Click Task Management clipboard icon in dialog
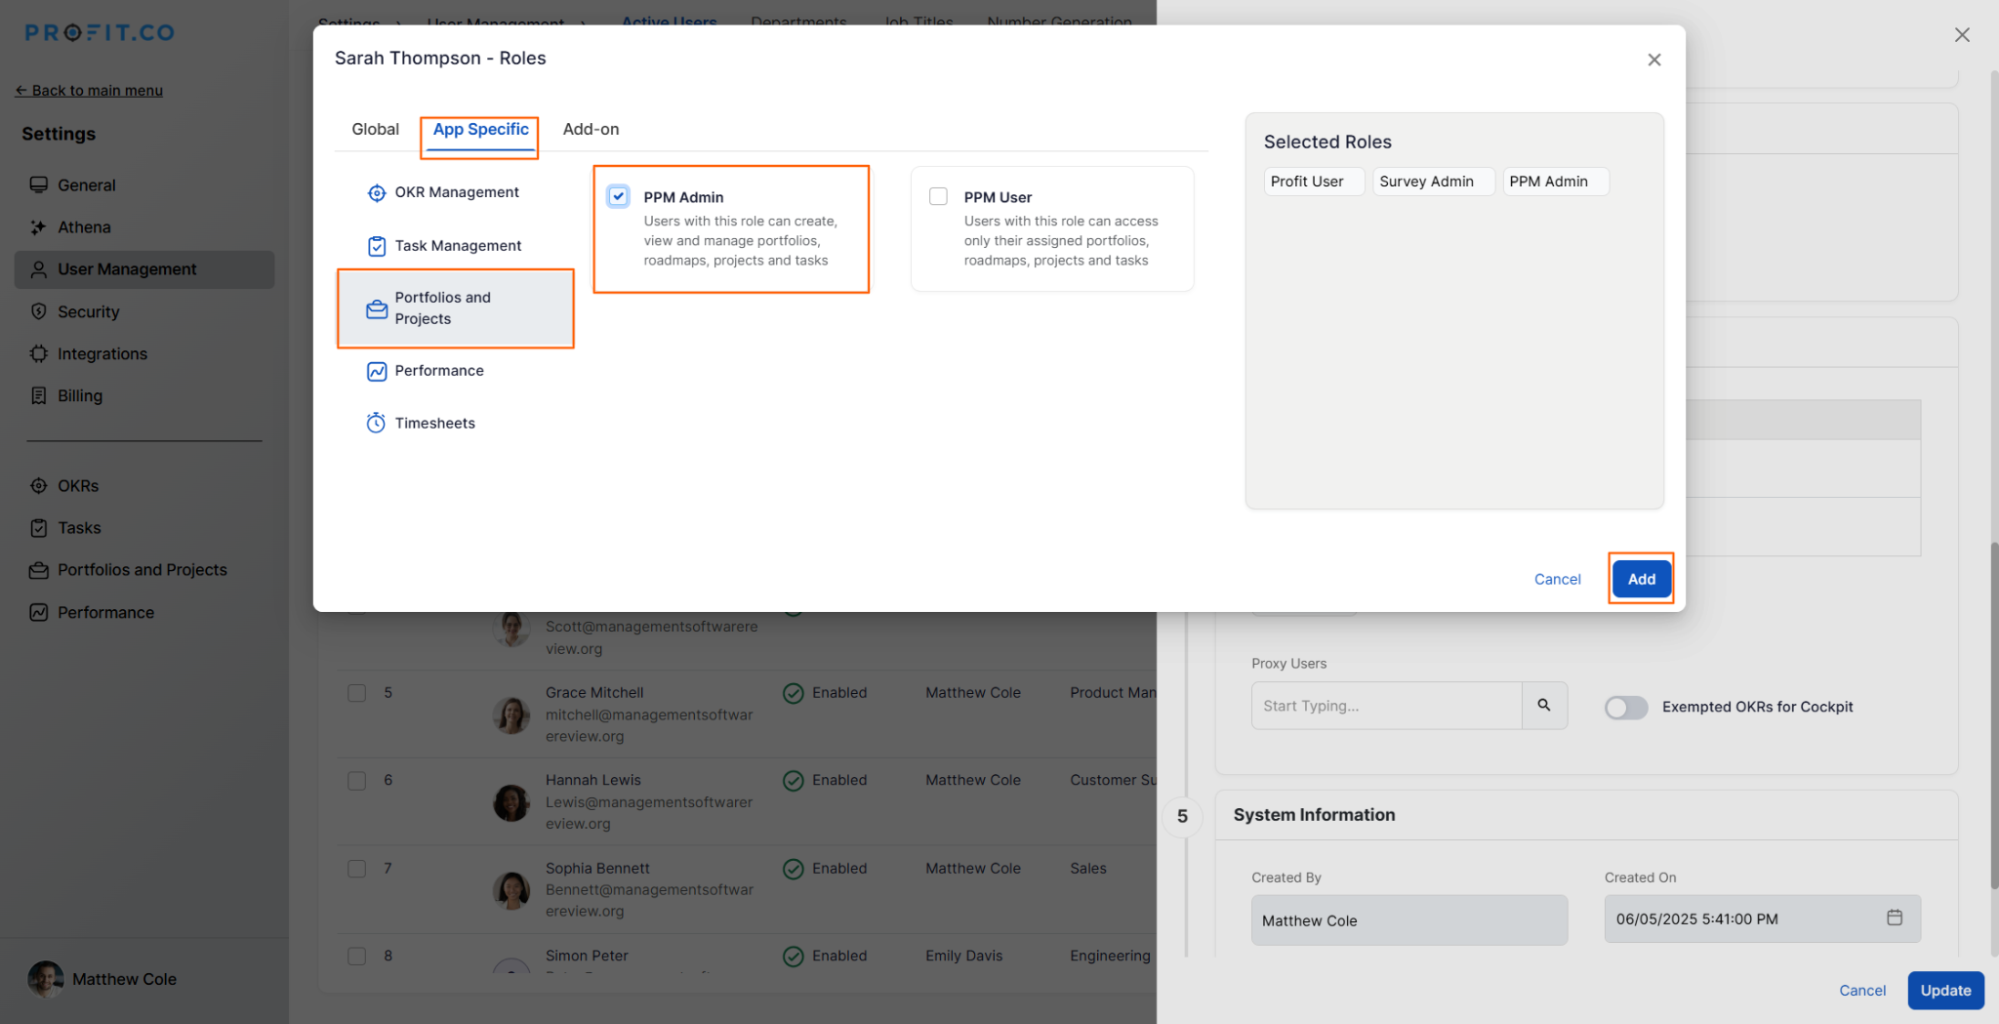This screenshot has width=1999, height=1024. pyautogui.click(x=376, y=246)
